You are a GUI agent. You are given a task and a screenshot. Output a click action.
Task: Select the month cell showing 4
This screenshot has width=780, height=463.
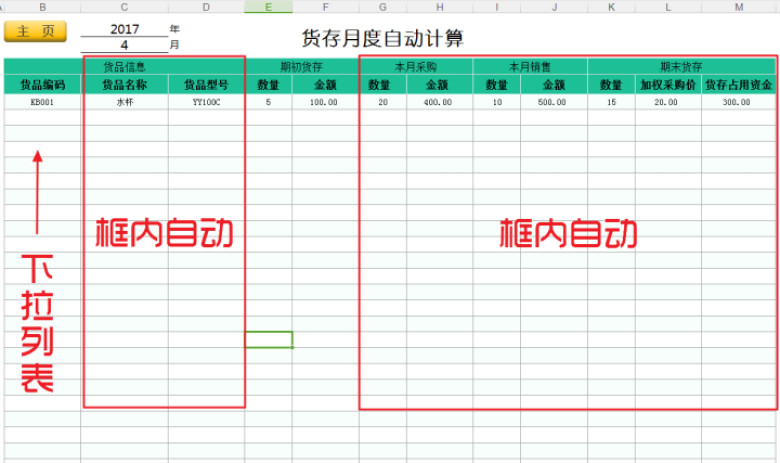pos(124,45)
